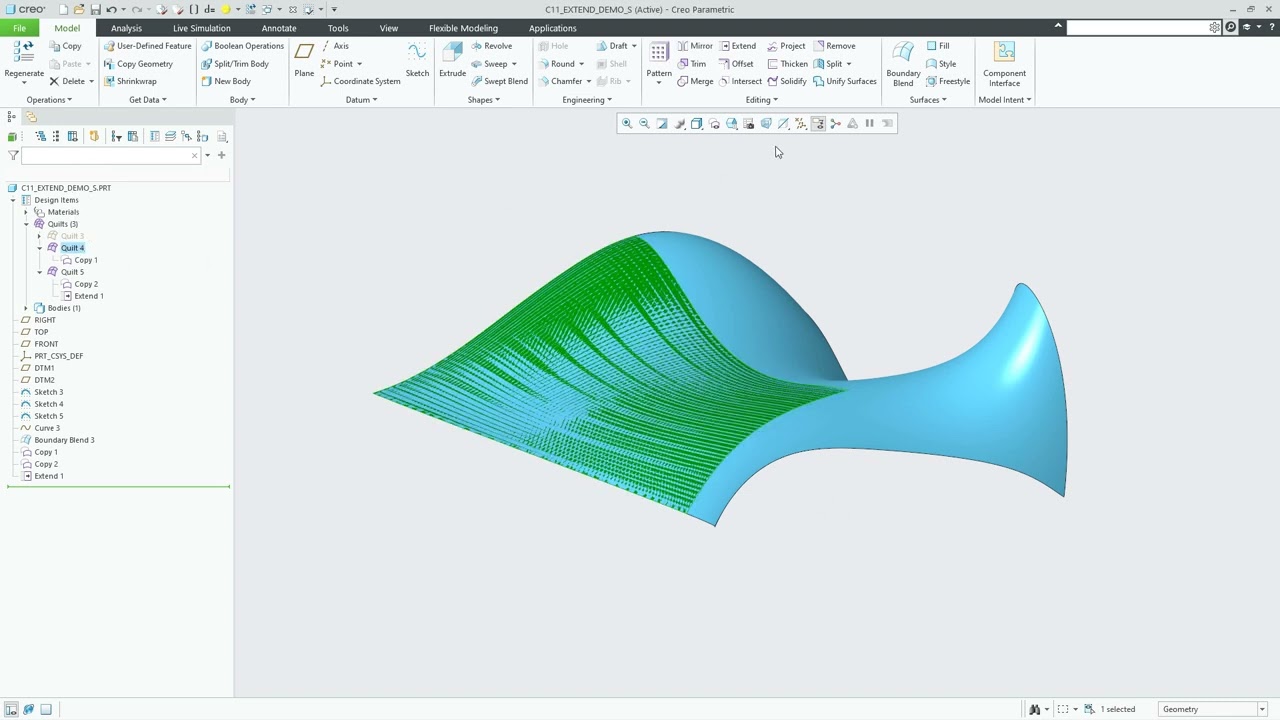The height and width of the screenshot is (720, 1280).
Task: Zoom in using graphics toolbar magnifier
Action: click(627, 124)
